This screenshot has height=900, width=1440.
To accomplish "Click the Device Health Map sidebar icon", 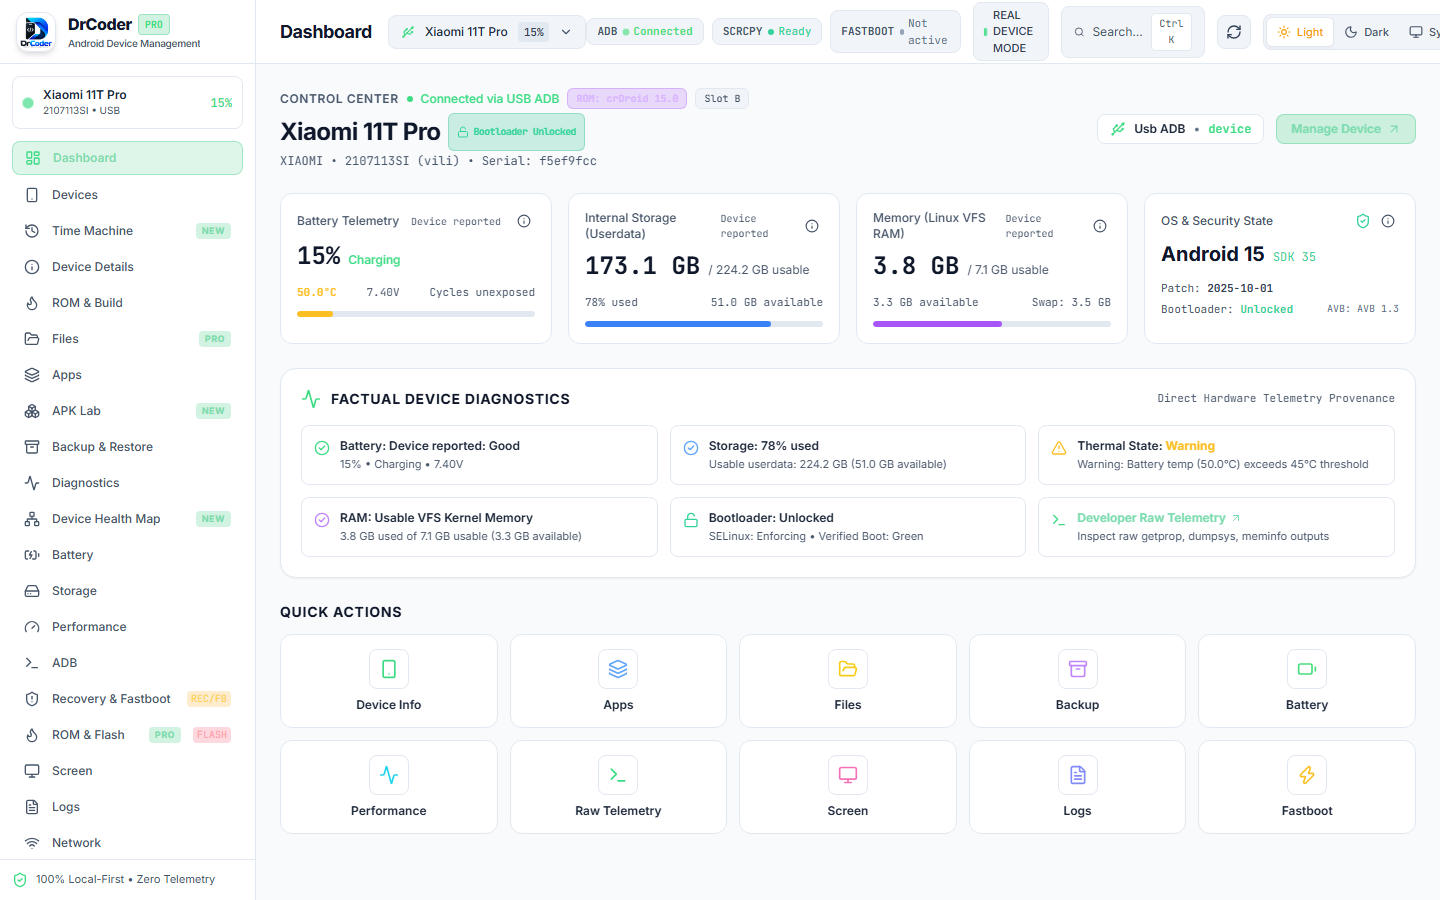I will pos(32,519).
